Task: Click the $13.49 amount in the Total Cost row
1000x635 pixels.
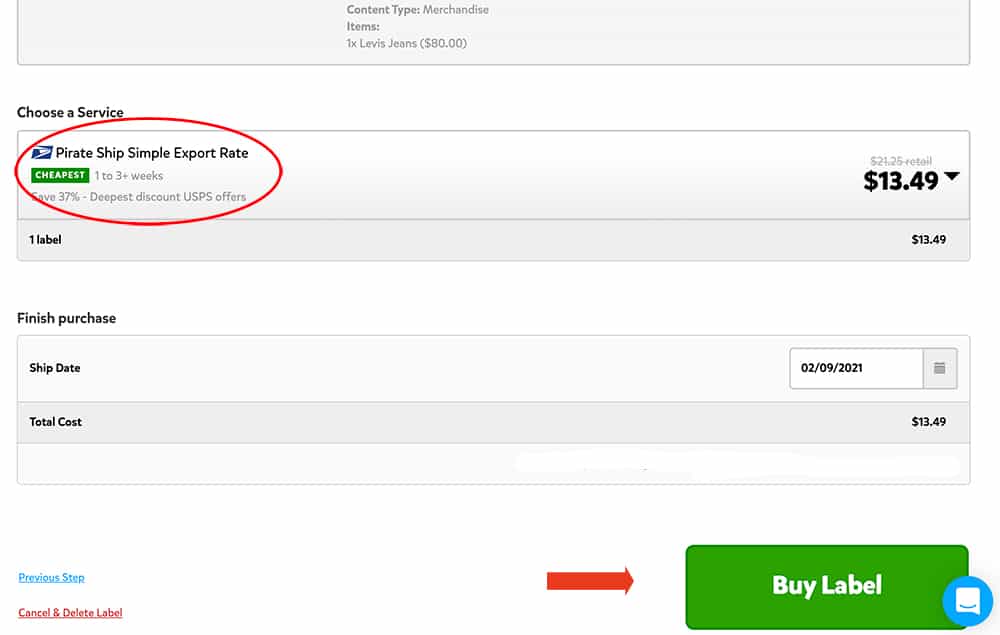Action: click(x=929, y=422)
